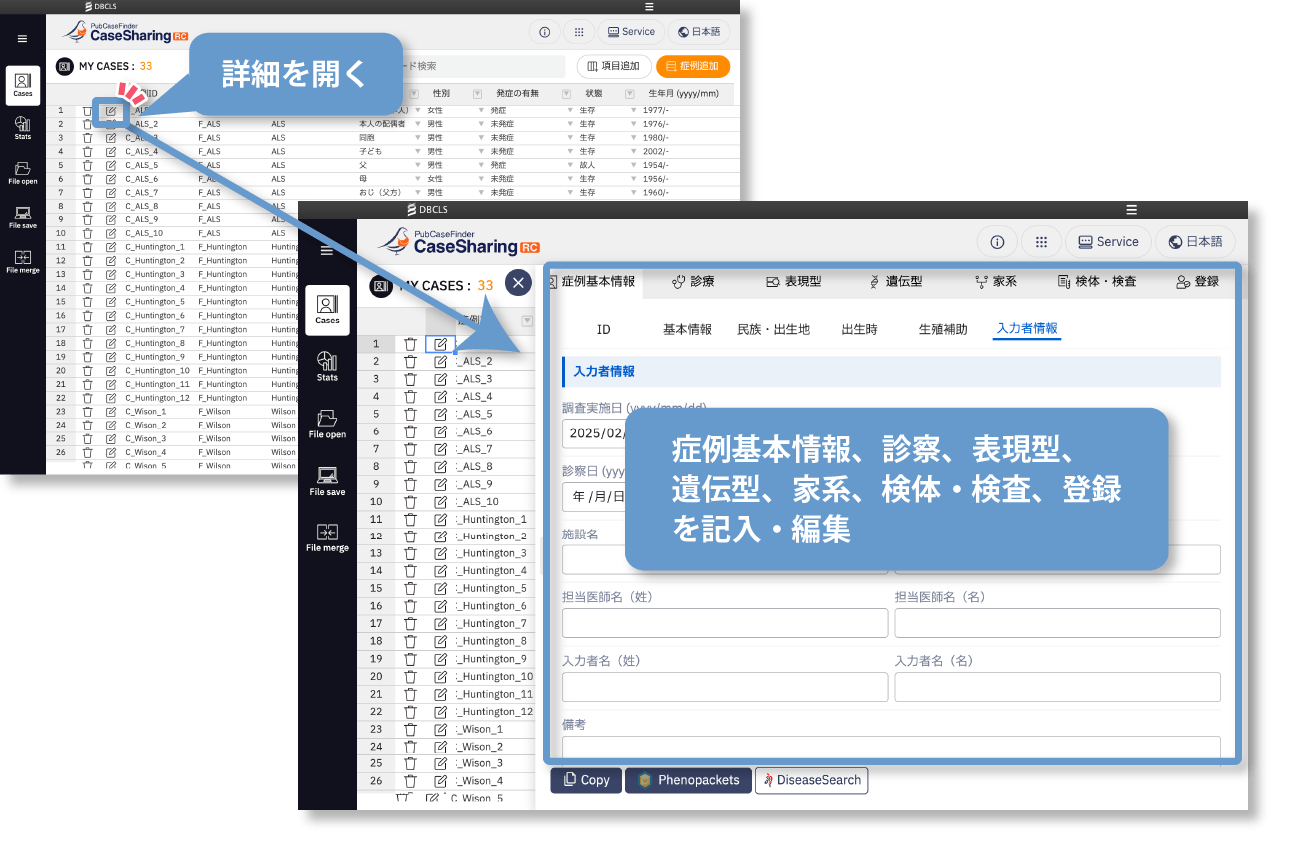Click the 症例追加 orange button
1300x860 pixels.
(x=693, y=66)
